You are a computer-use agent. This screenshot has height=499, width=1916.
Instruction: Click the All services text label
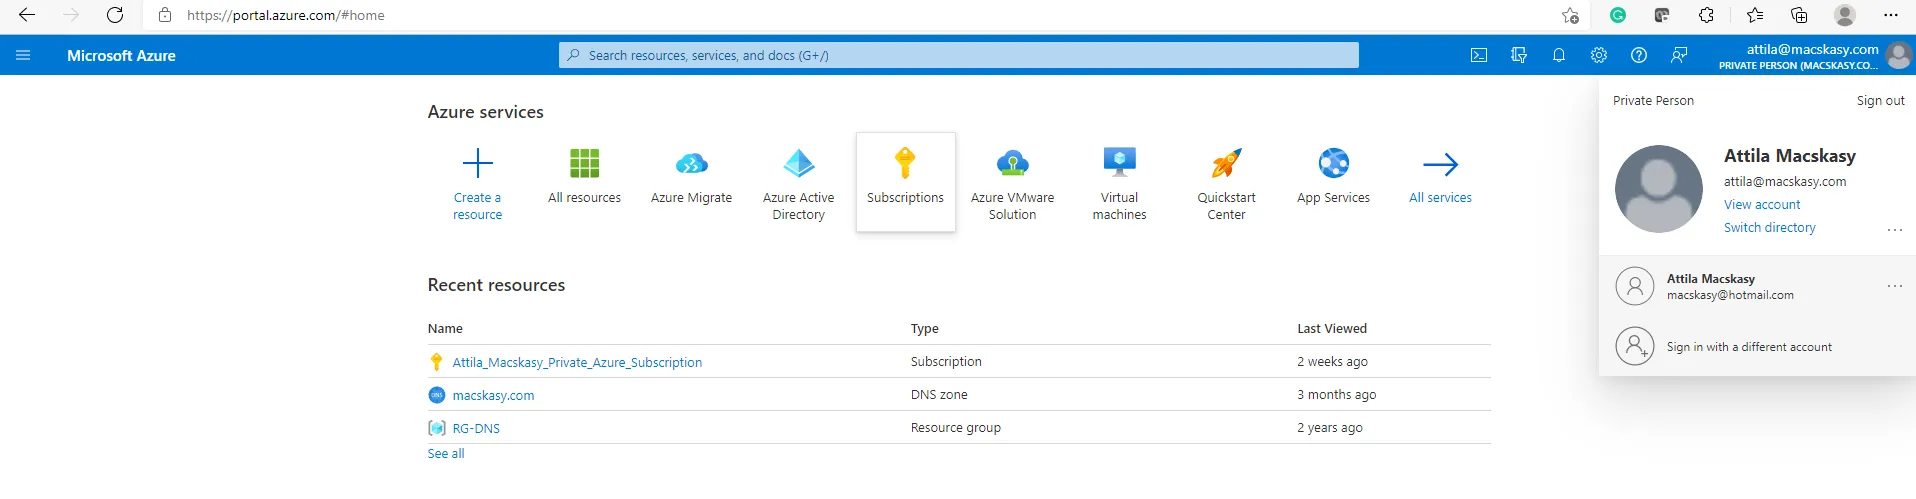(1440, 198)
